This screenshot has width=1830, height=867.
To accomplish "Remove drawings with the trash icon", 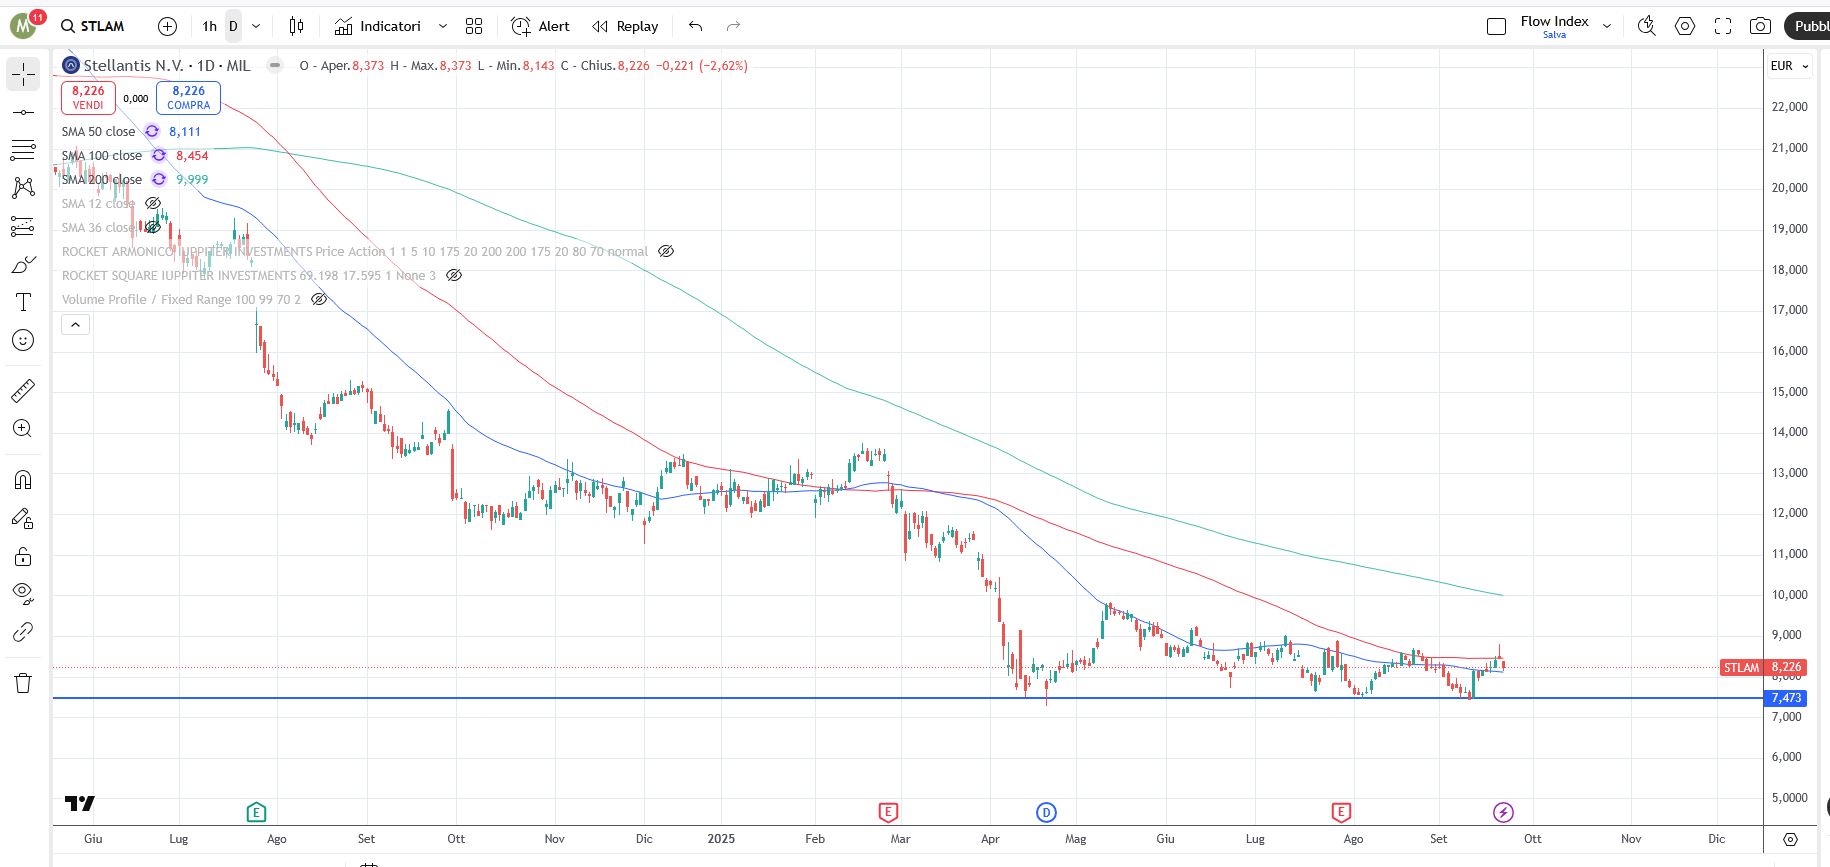I will [23, 683].
